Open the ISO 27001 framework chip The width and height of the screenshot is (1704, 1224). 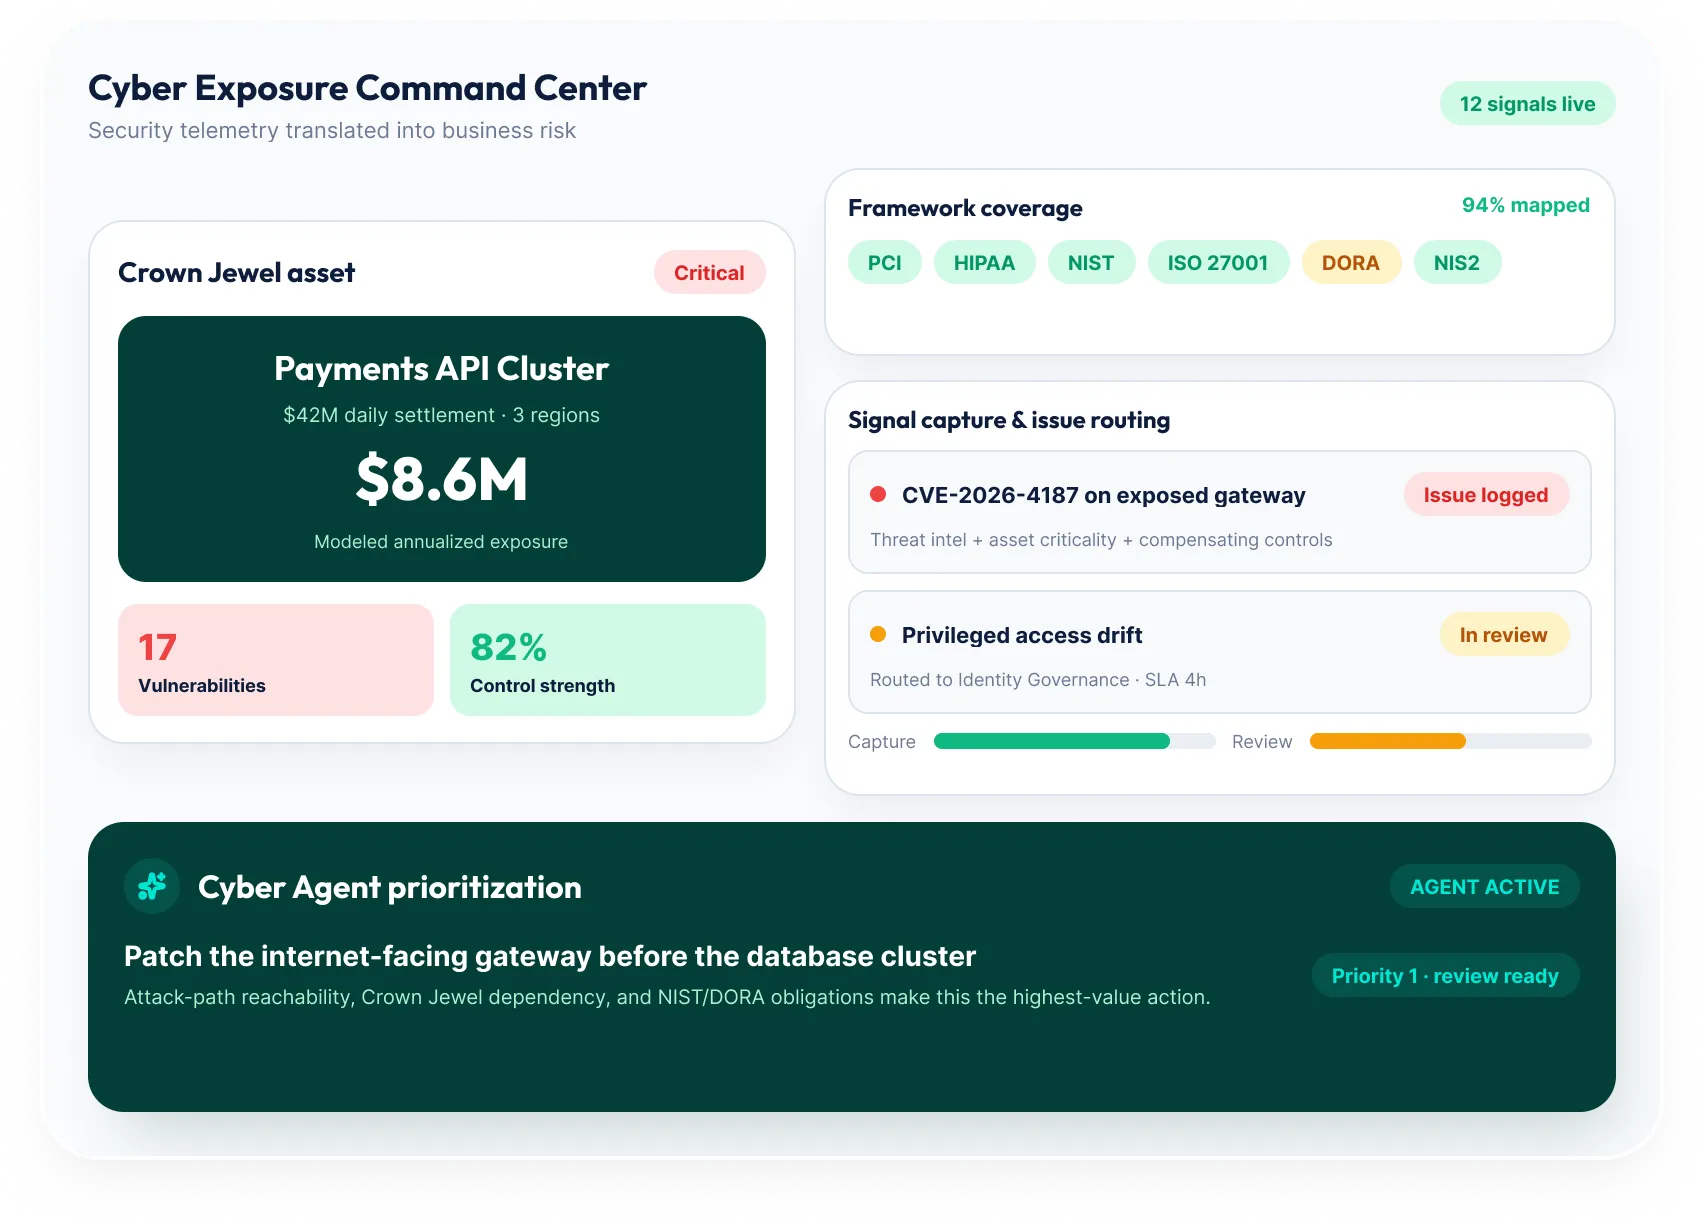coord(1218,263)
